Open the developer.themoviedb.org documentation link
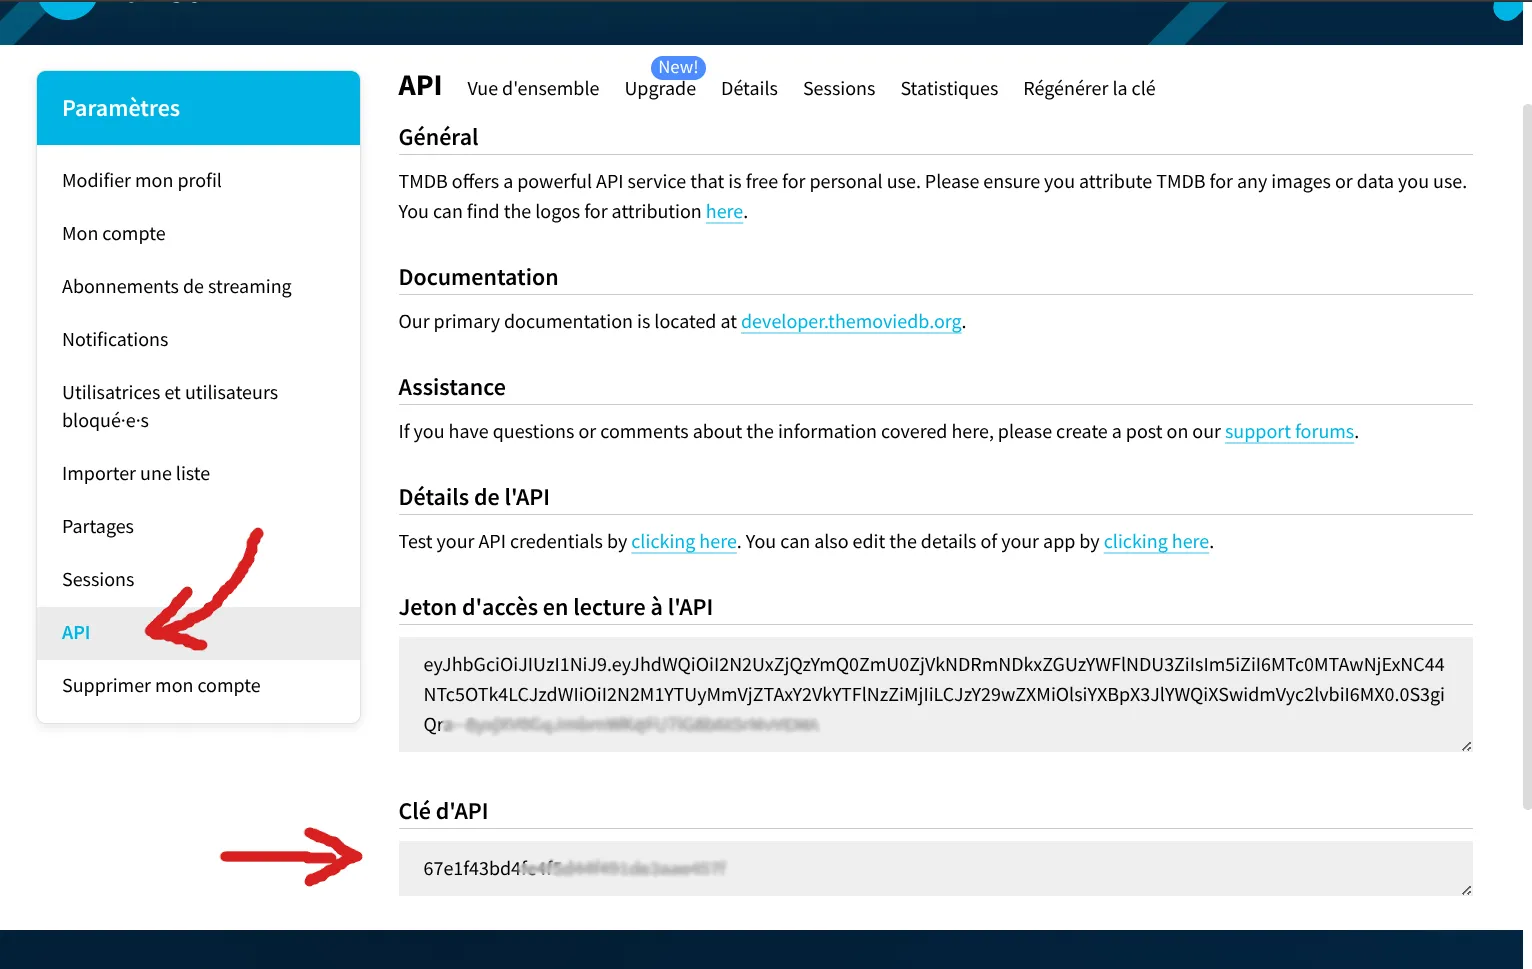Image resolution: width=1532 pixels, height=969 pixels. 851,322
